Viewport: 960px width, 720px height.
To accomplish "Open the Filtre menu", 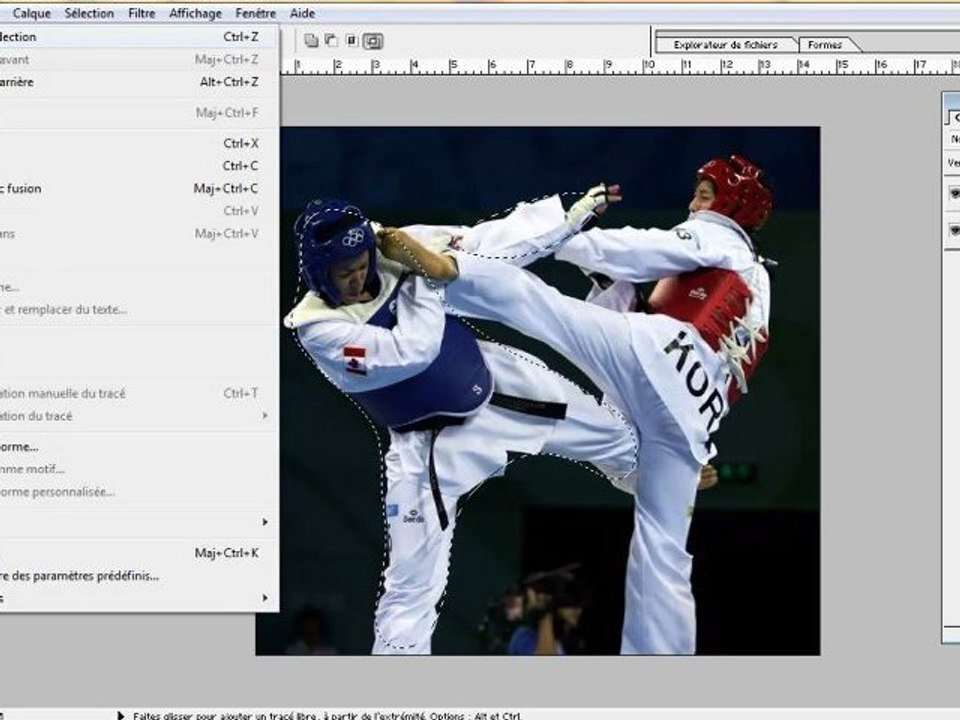I will pyautogui.click(x=141, y=13).
